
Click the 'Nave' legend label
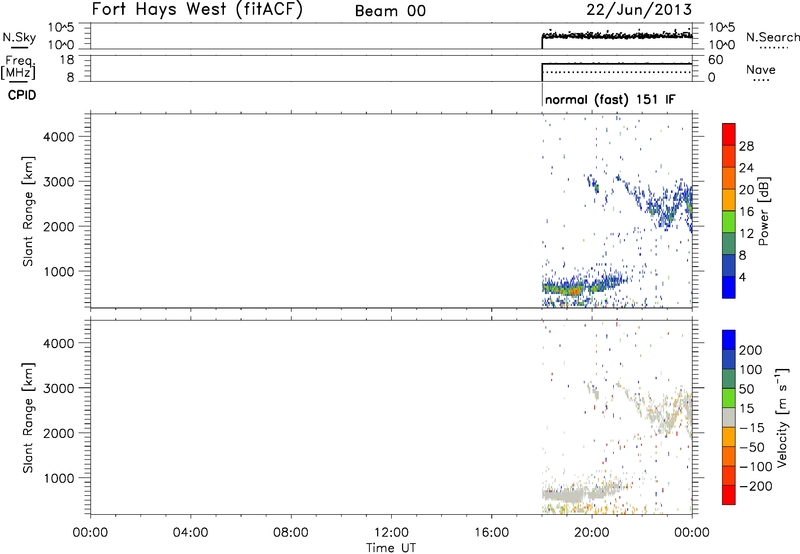pos(761,69)
